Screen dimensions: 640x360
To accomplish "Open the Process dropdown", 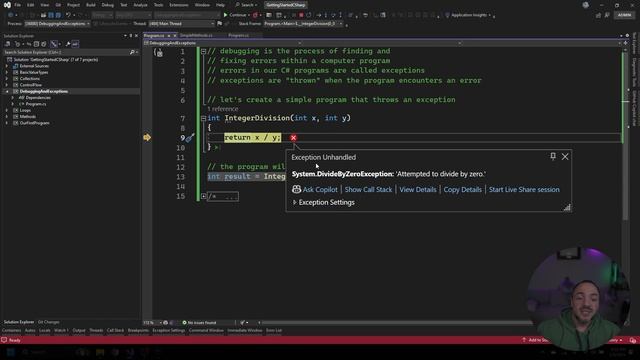I will tap(57, 24).
